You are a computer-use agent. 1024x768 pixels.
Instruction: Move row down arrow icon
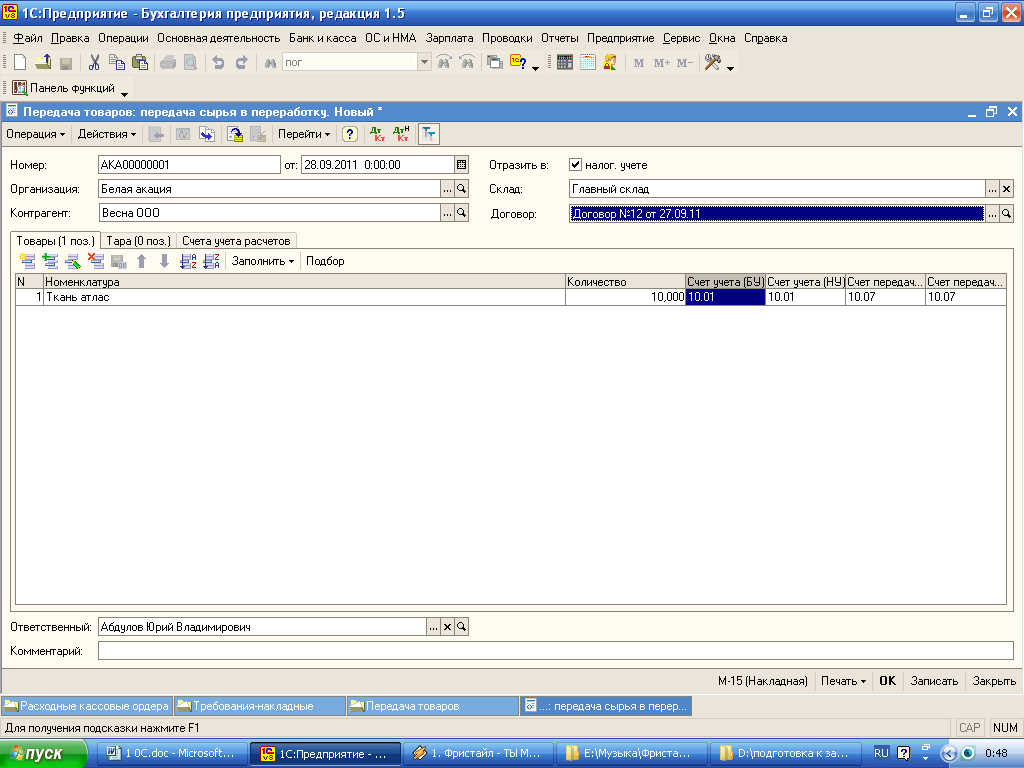pyautogui.click(x=165, y=261)
